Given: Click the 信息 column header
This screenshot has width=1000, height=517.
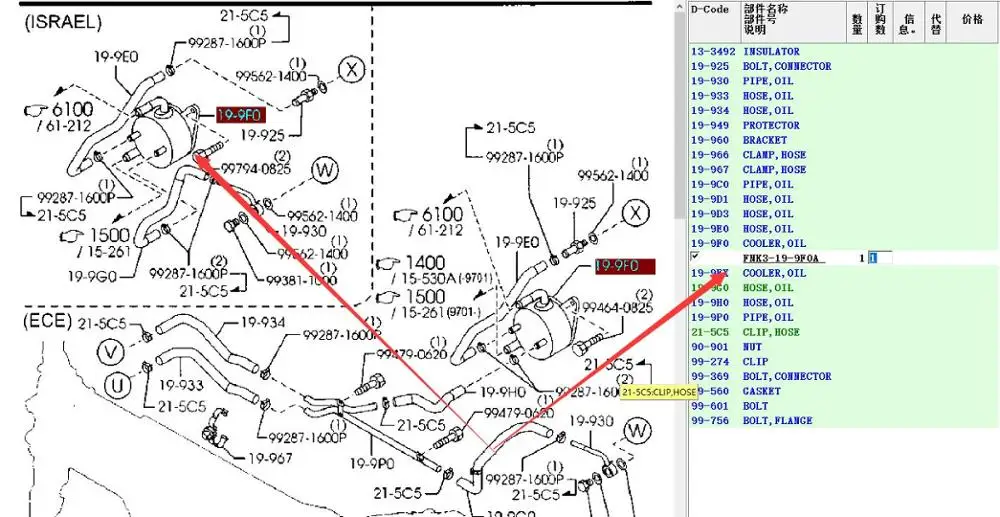Looking at the screenshot, I should pyautogui.click(x=908, y=22).
